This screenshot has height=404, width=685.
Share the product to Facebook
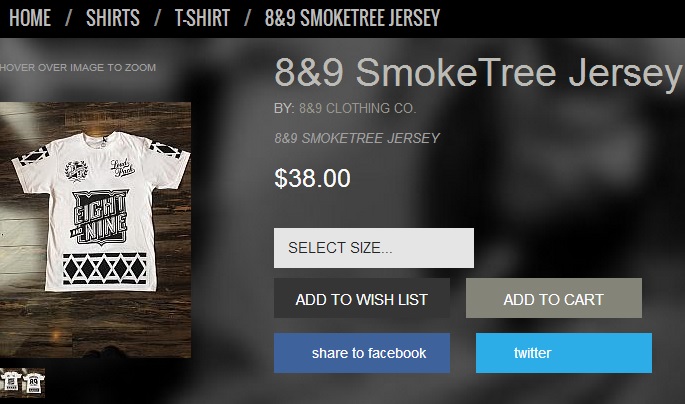coord(362,353)
